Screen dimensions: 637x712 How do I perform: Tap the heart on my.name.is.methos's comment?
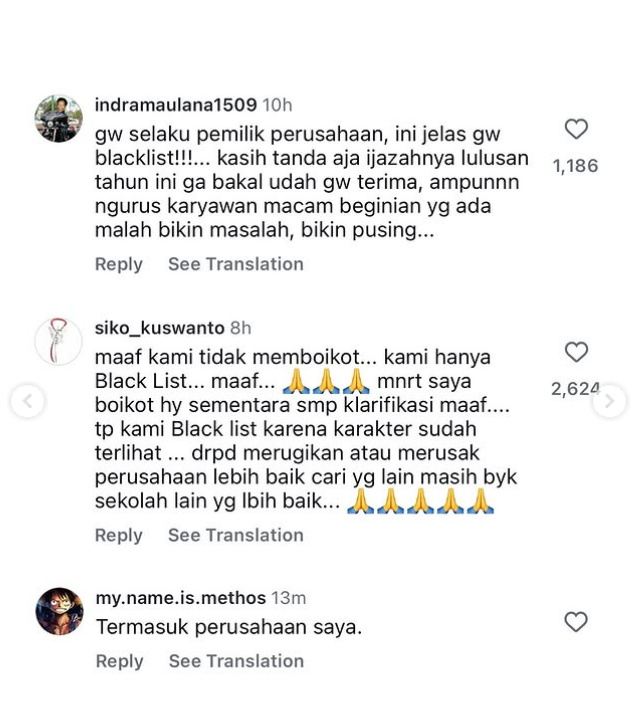click(x=576, y=622)
